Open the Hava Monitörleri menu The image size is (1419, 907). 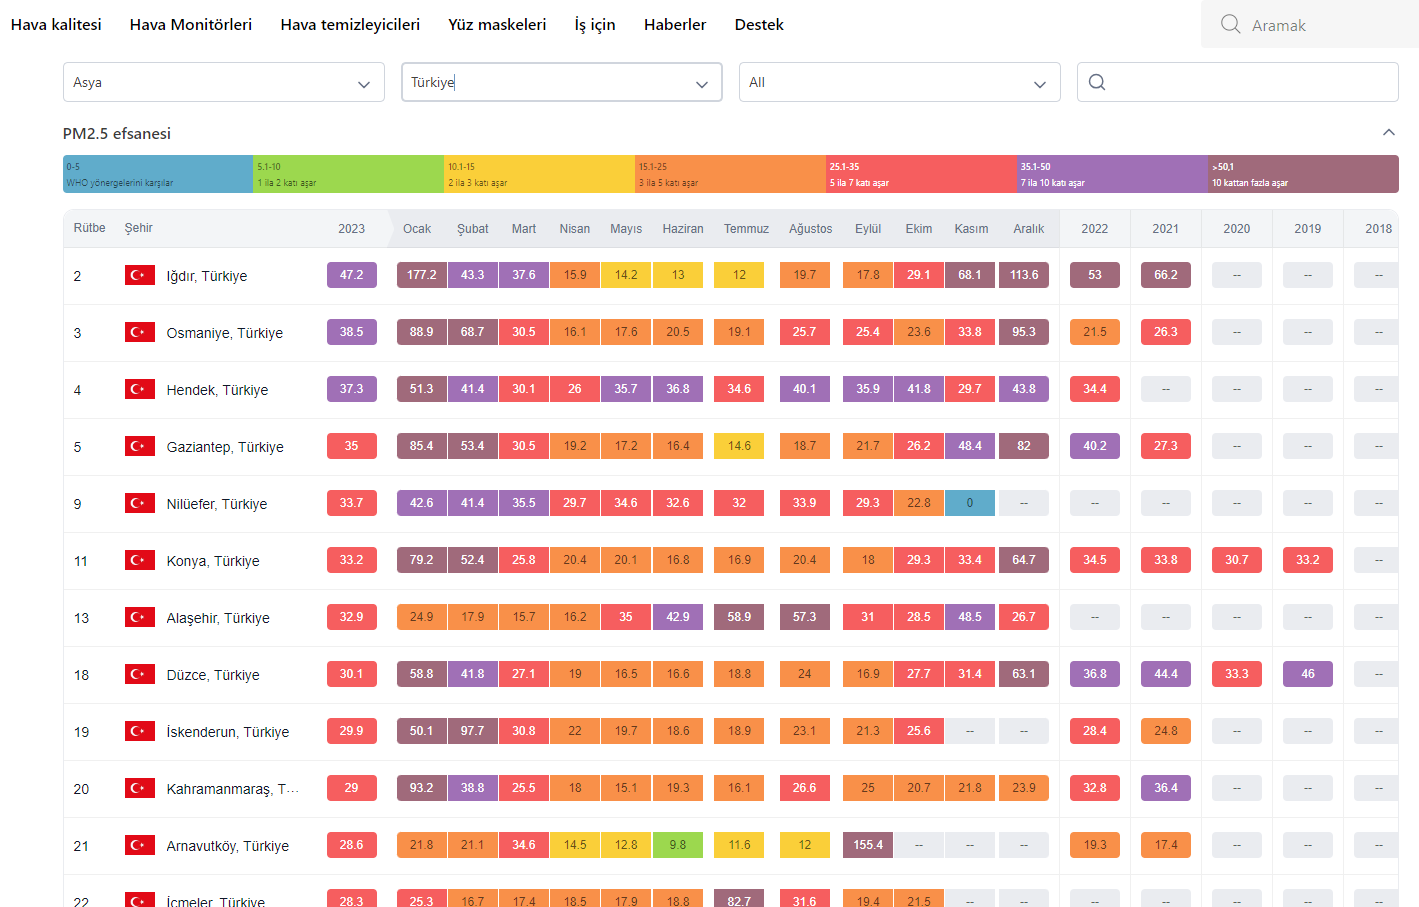point(190,24)
